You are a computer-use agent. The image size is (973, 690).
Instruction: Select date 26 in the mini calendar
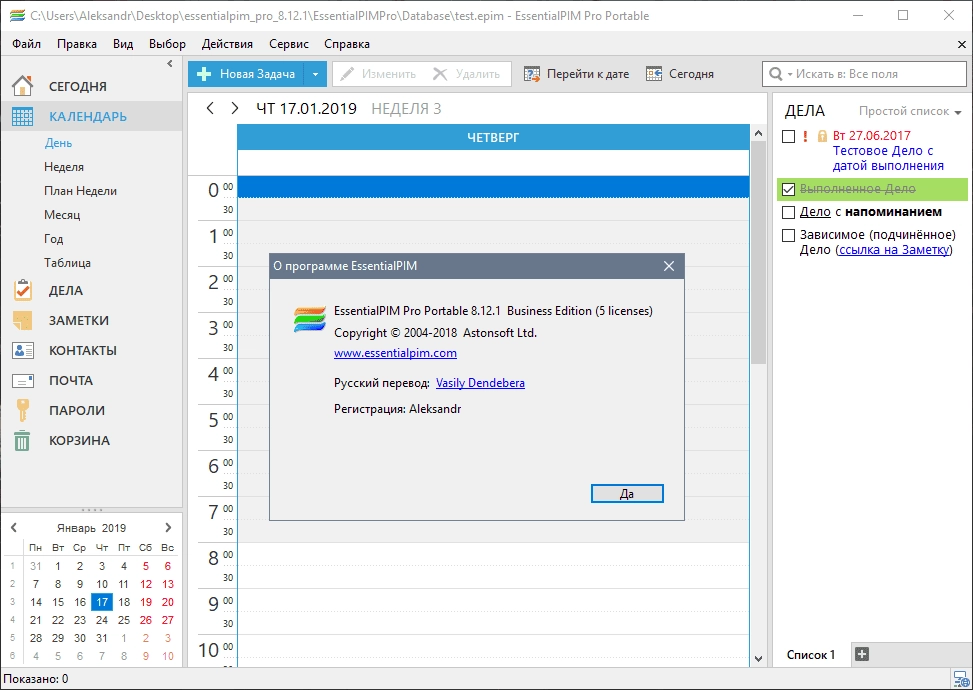146,620
